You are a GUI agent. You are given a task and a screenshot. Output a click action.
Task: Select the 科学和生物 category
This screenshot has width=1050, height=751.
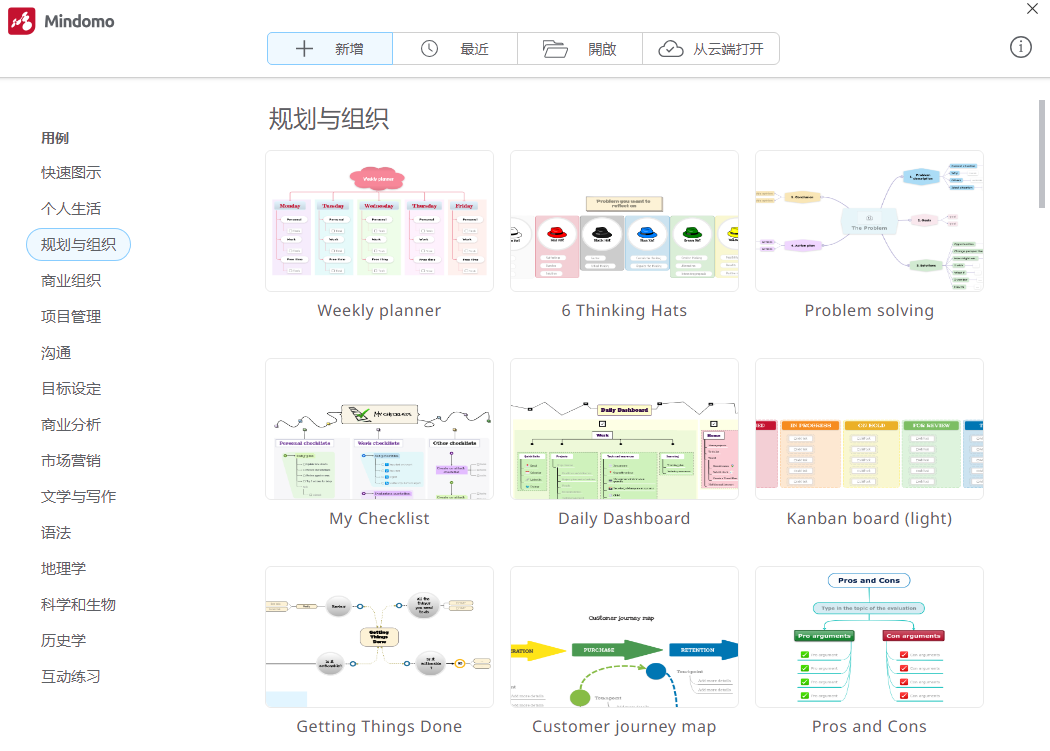[80, 604]
